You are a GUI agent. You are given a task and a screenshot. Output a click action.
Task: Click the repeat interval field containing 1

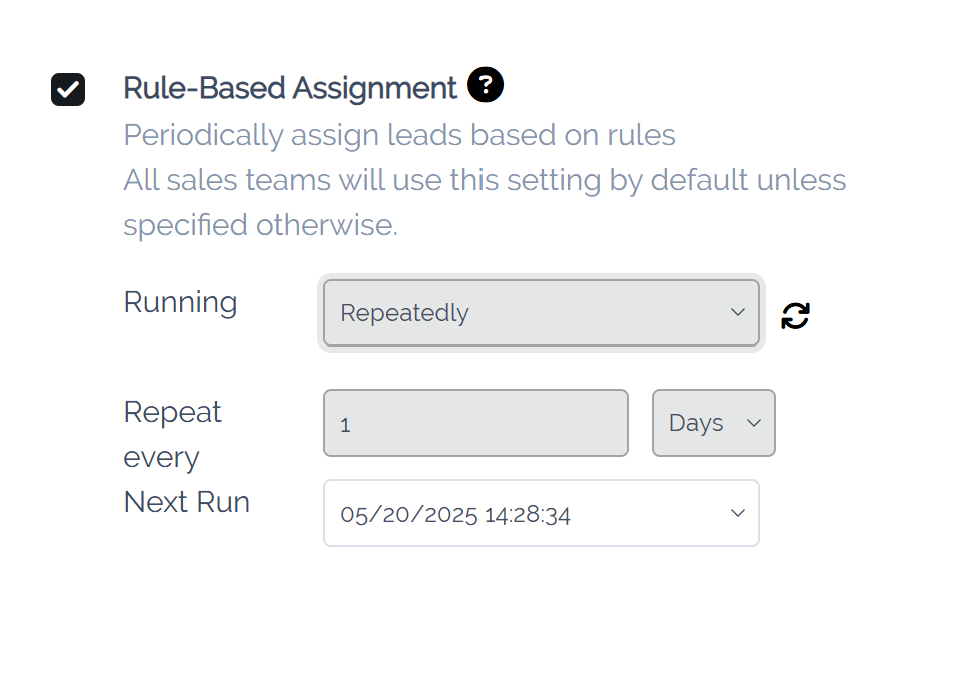pos(475,423)
